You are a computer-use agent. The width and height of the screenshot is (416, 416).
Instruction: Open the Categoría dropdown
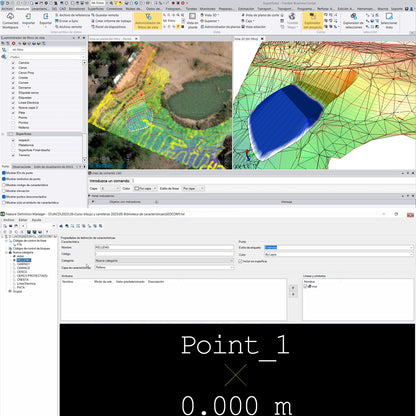[x=165, y=261]
